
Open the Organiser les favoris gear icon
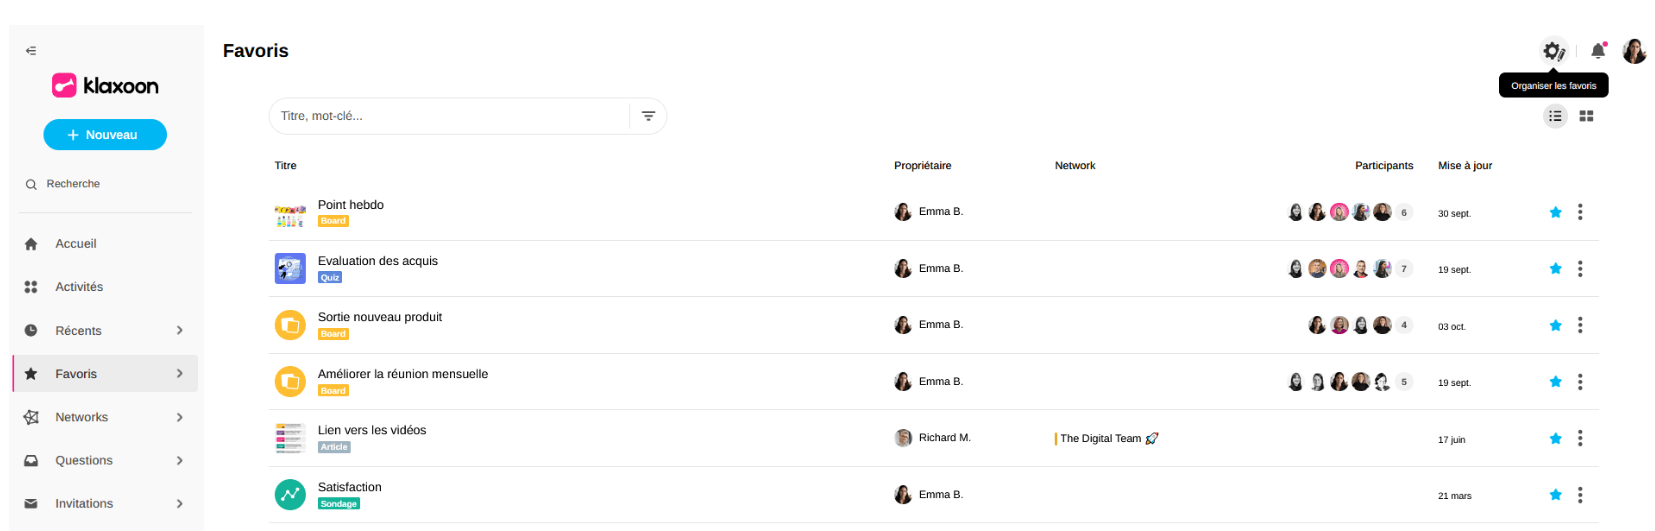1553,51
